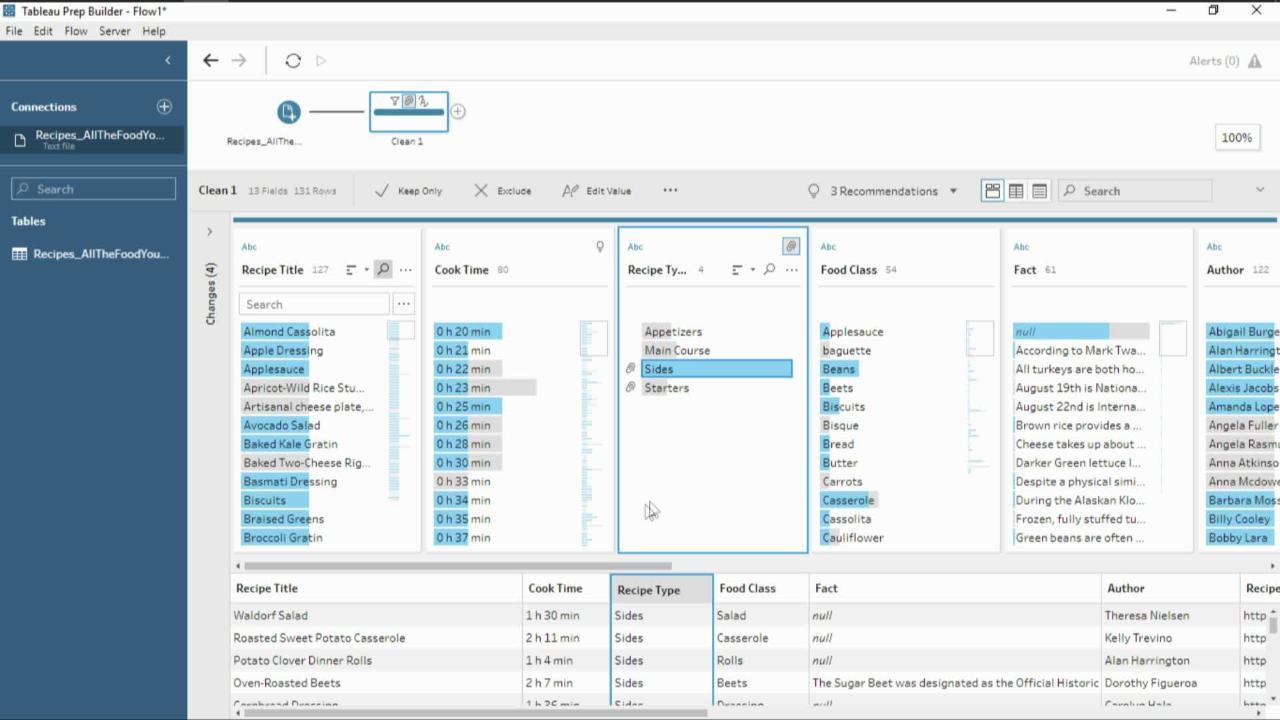The image size is (1280, 720).
Task: Select Recipes_AllTheFoodYou connection file
Action: (x=92, y=139)
